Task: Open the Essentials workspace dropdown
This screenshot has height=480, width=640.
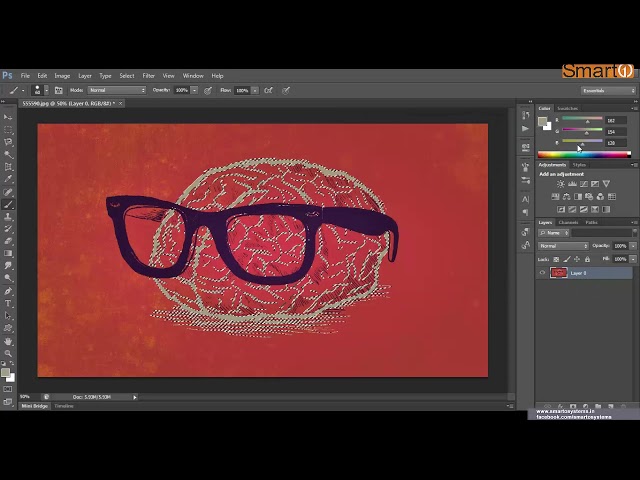Action: coord(608,91)
